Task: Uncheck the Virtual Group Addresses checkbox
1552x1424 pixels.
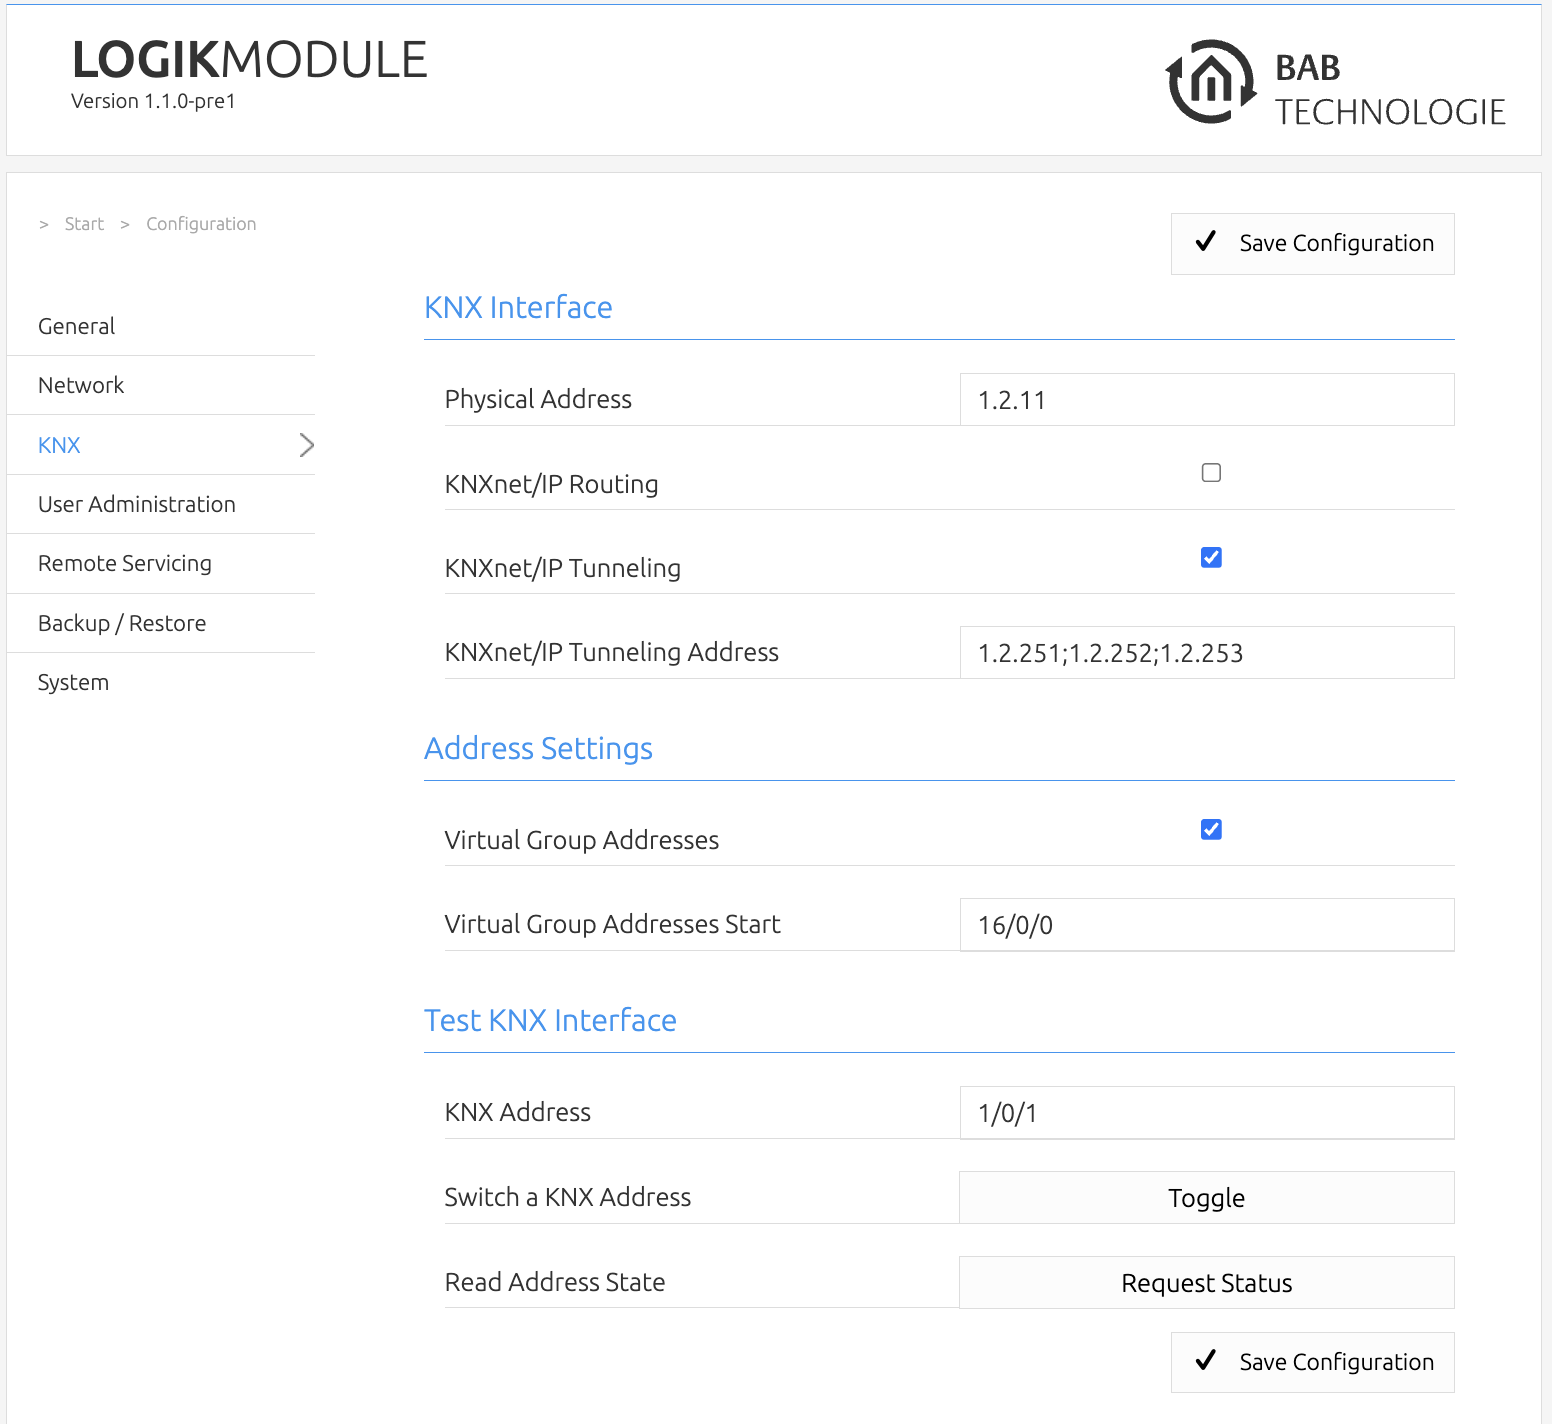Action: pos(1211,829)
